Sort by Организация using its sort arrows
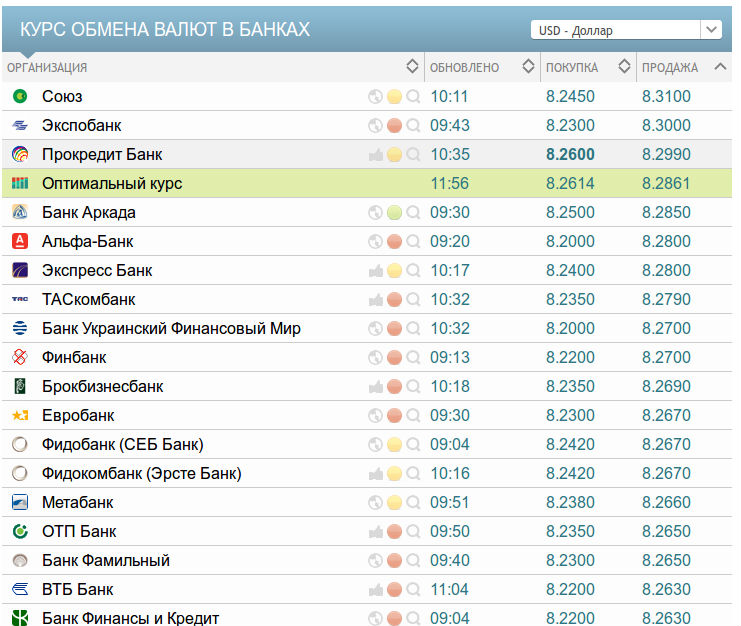This screenshot has height=626, width=741. [412, 67]
